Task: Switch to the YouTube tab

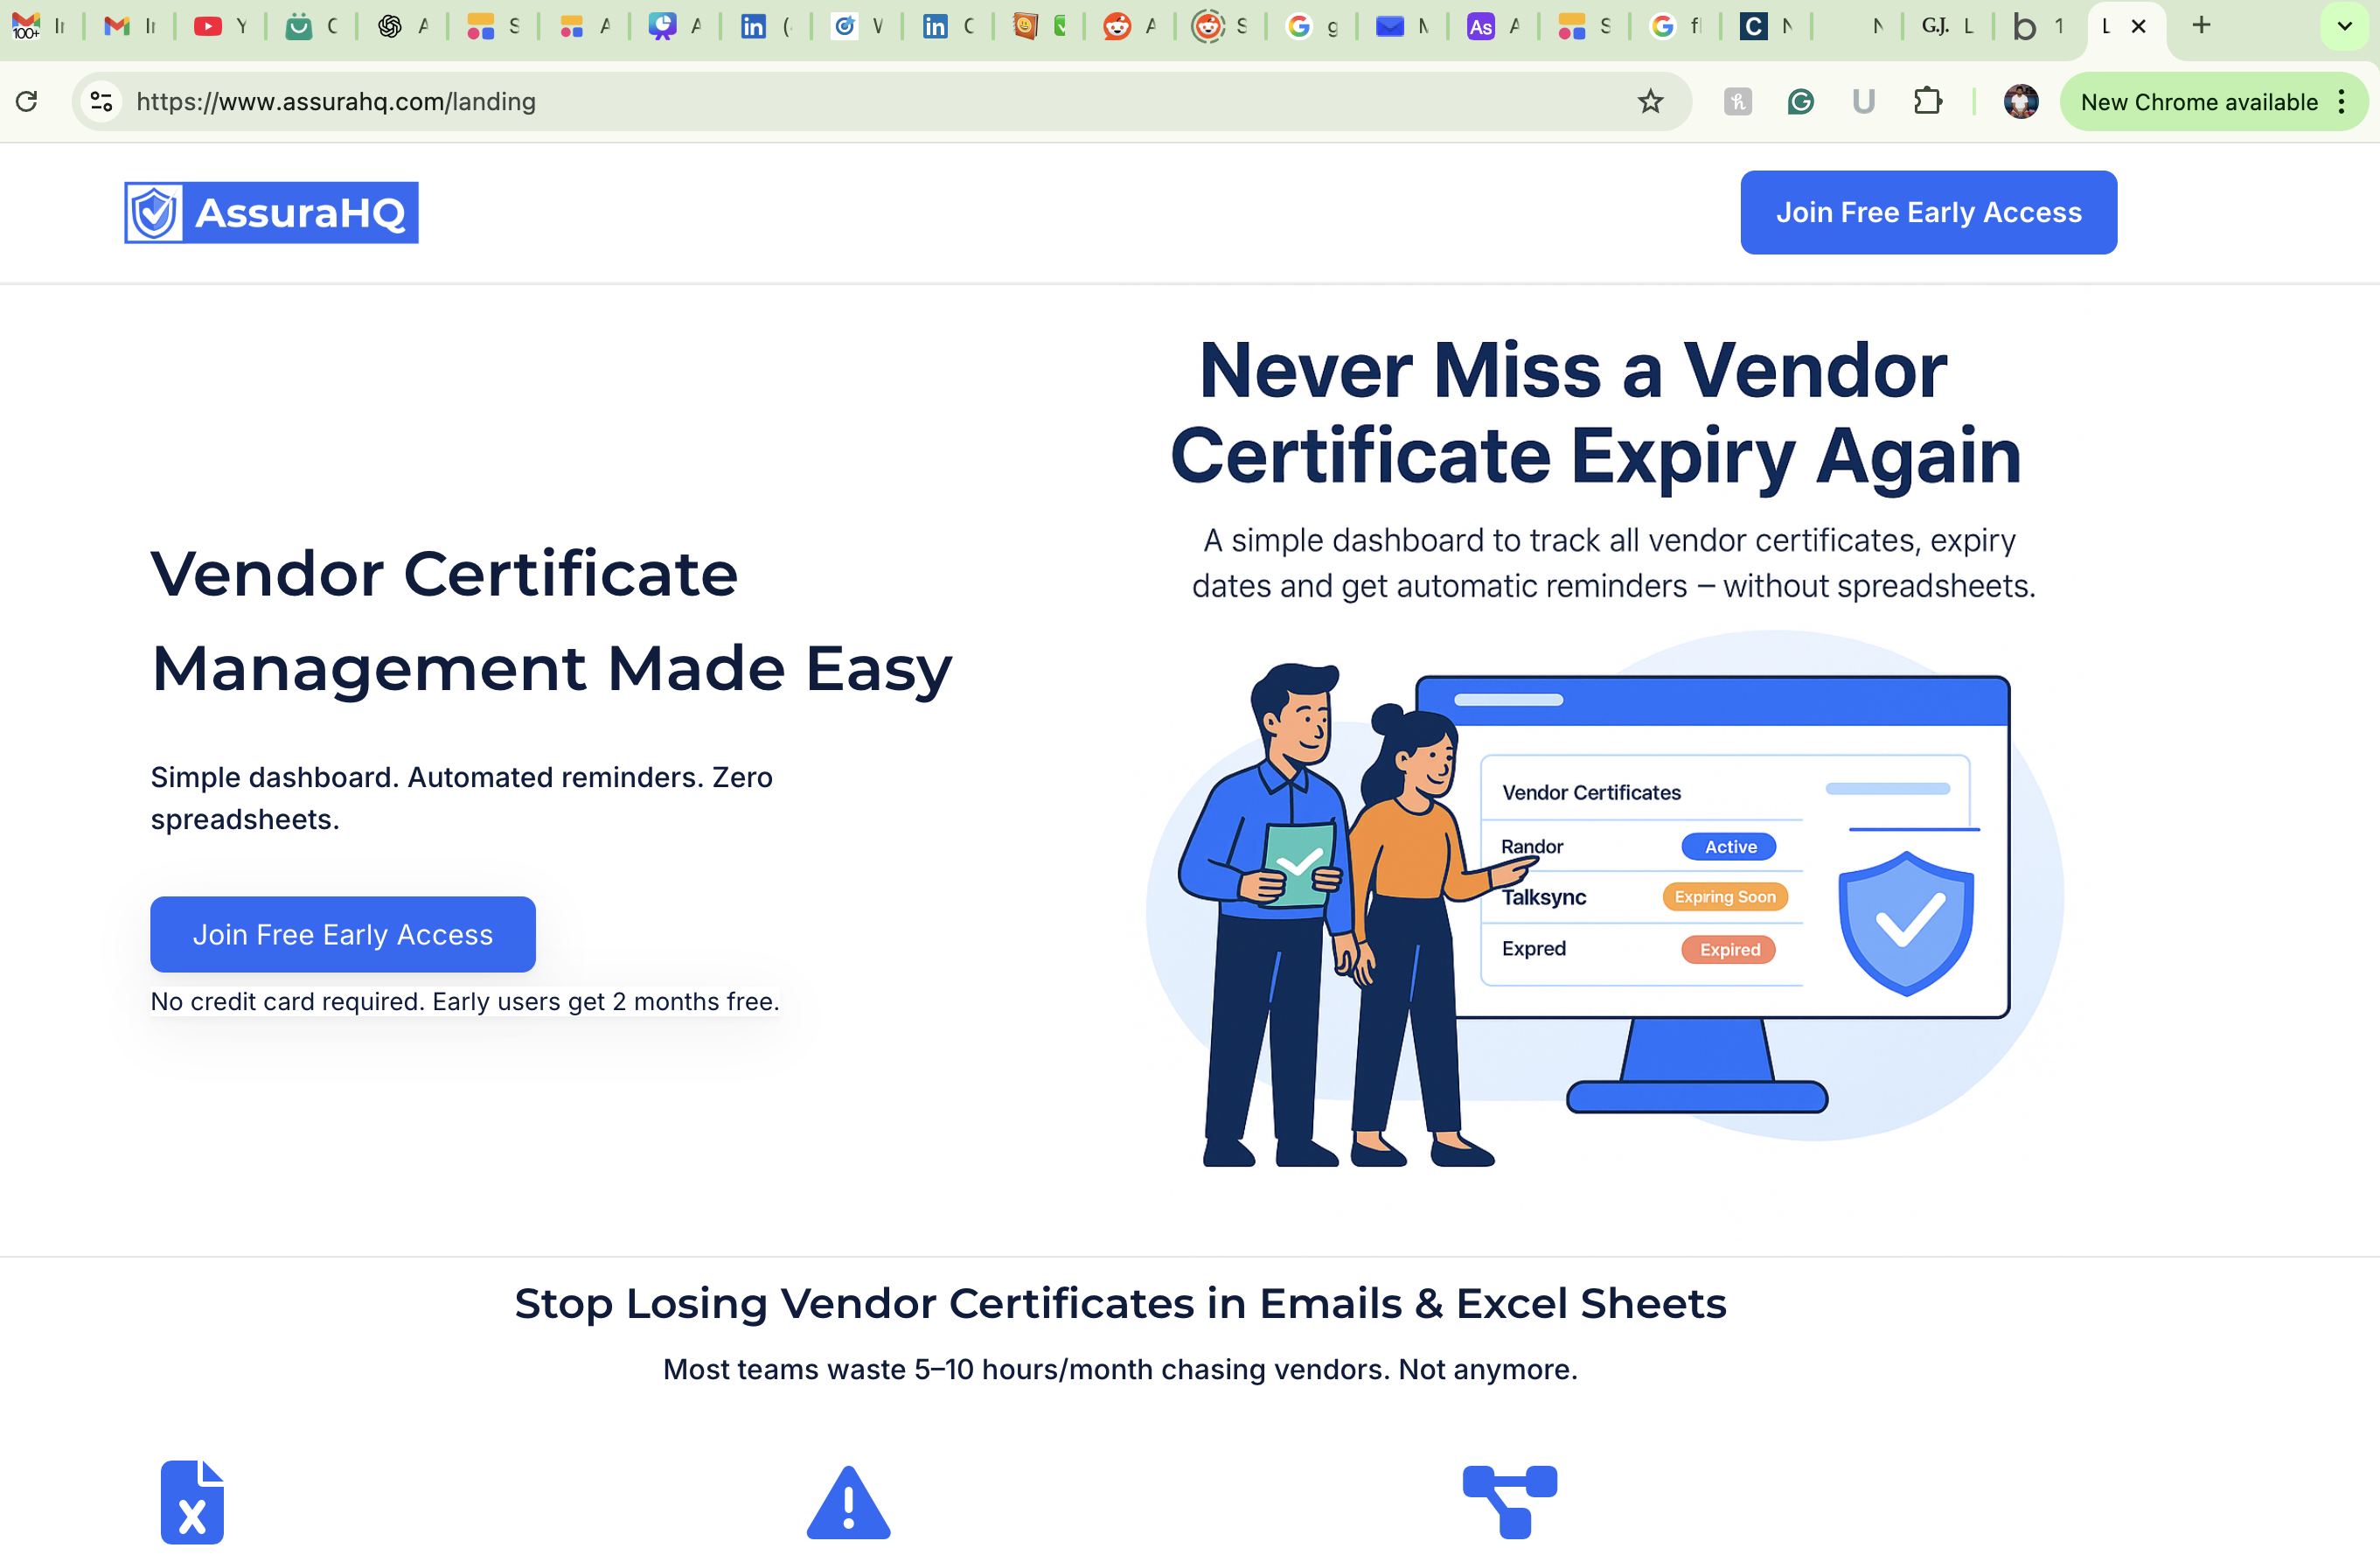Action: tap(207, 26)
